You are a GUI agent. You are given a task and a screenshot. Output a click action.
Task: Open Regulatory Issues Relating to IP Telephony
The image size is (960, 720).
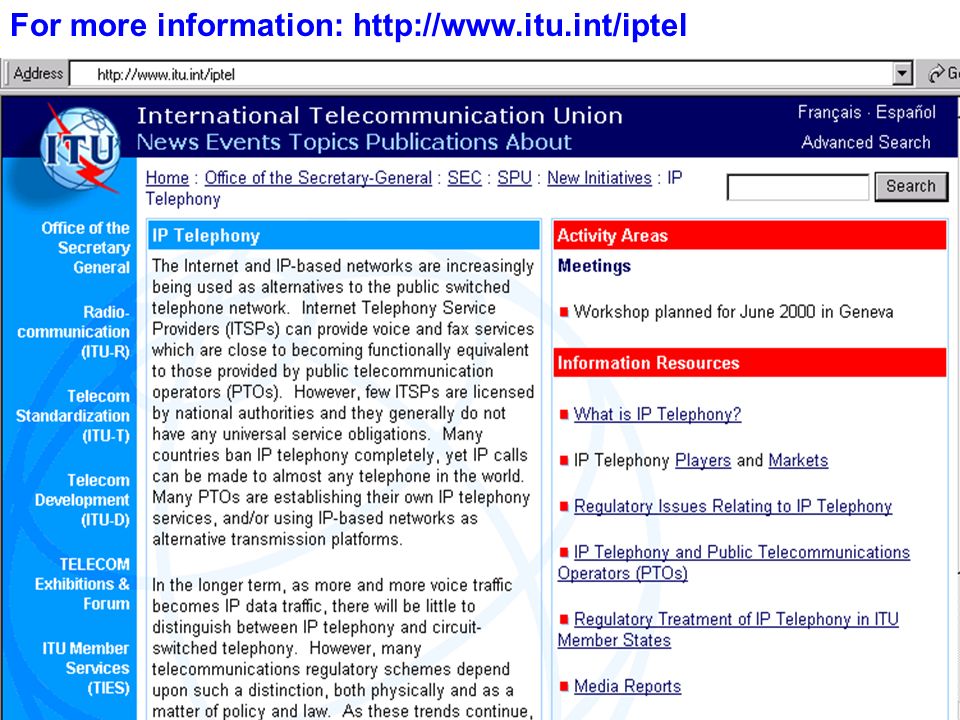[733, 506]
